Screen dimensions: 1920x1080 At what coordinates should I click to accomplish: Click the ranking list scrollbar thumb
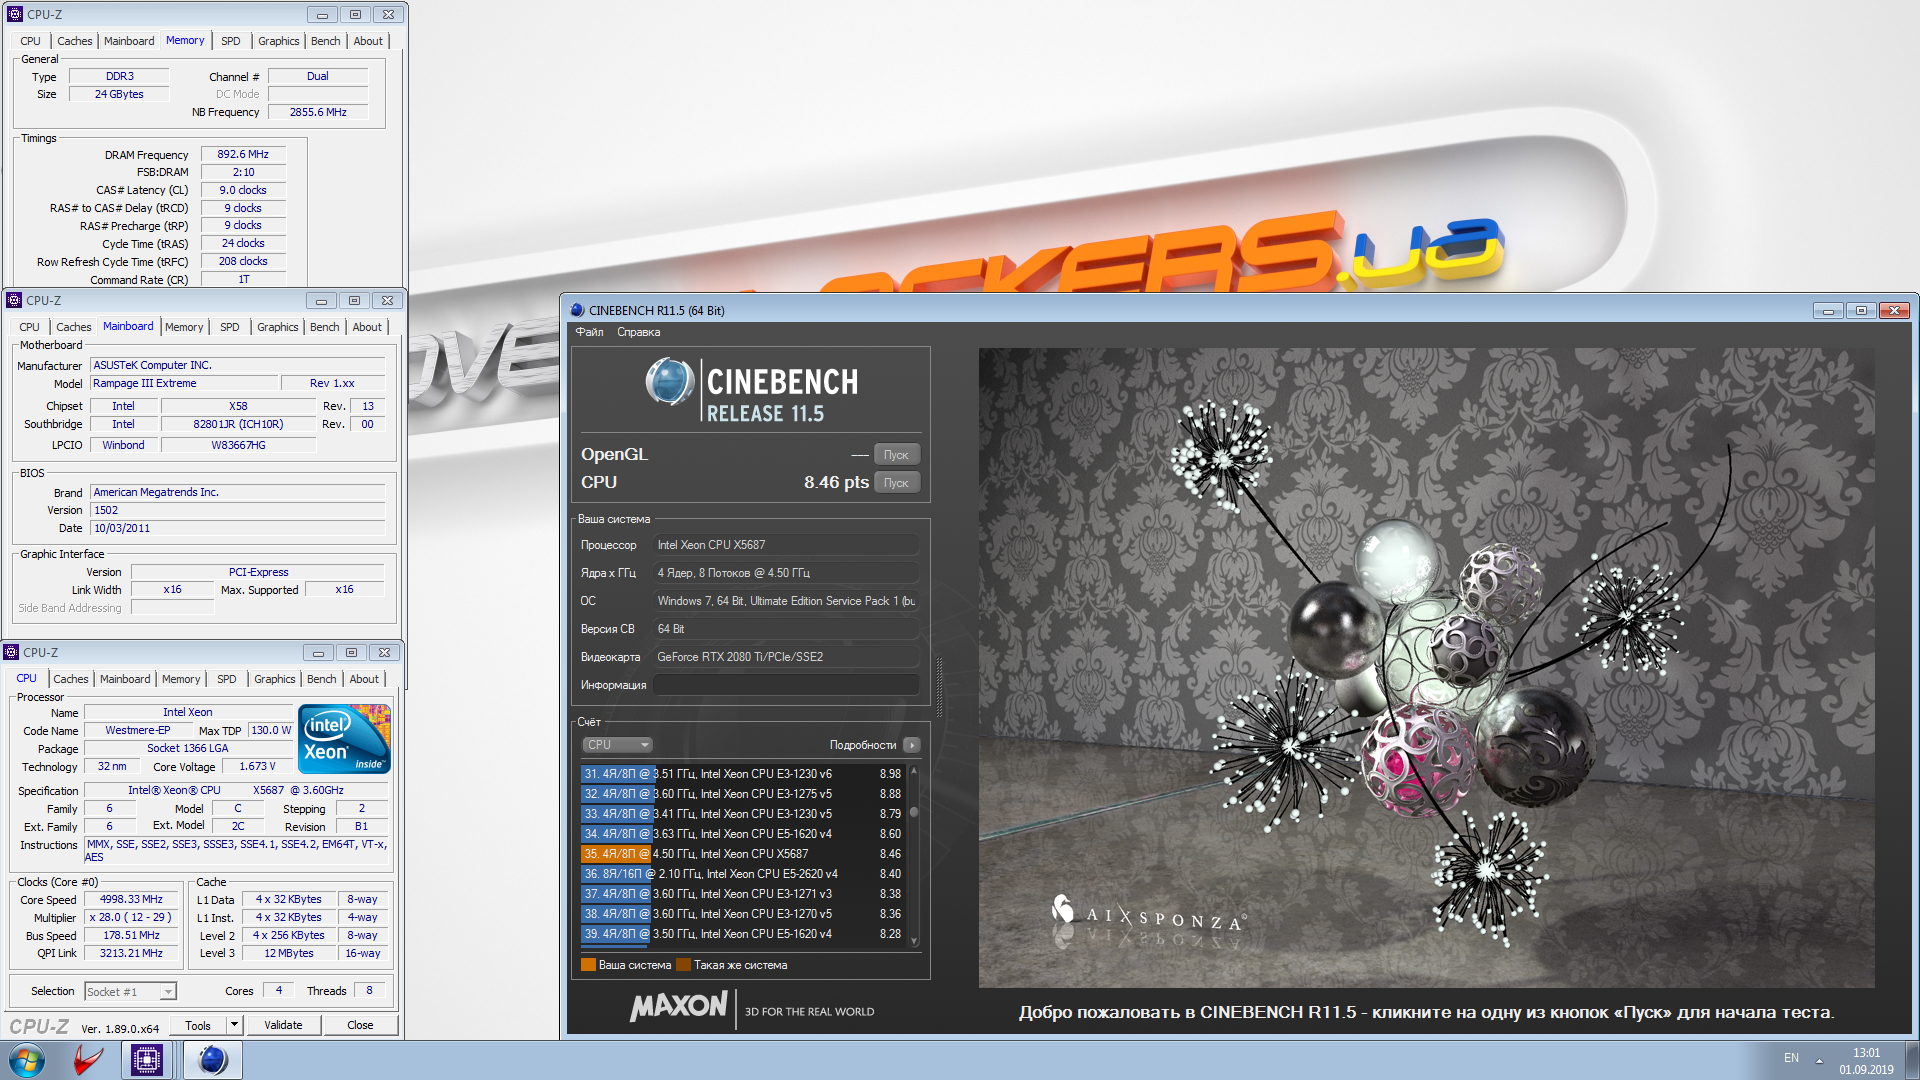(913, 812)
